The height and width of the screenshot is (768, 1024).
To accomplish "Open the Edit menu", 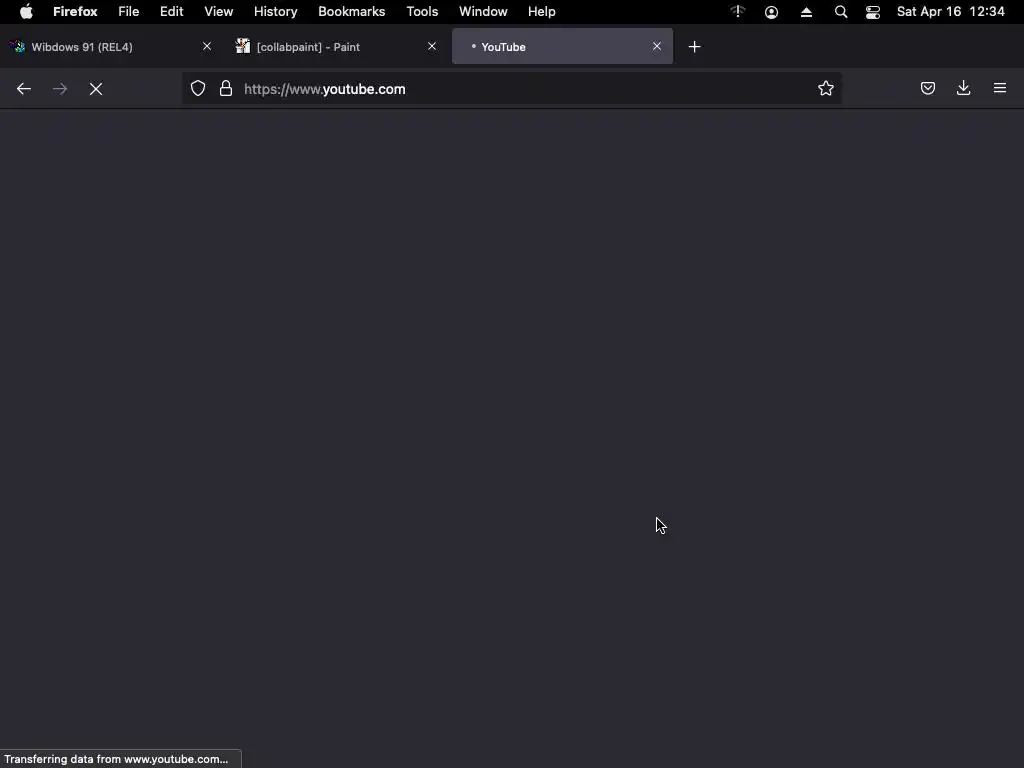I will click(172, 11).
